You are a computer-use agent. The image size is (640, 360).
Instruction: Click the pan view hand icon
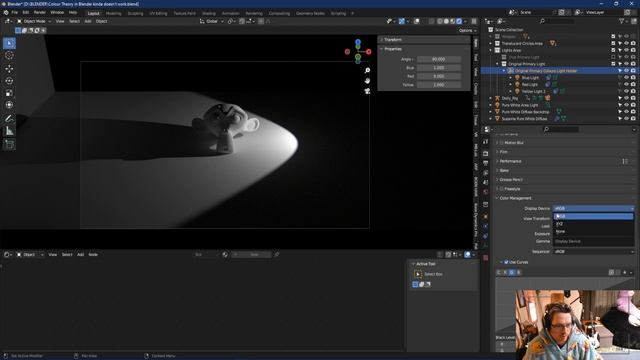[x=367, y=81]
